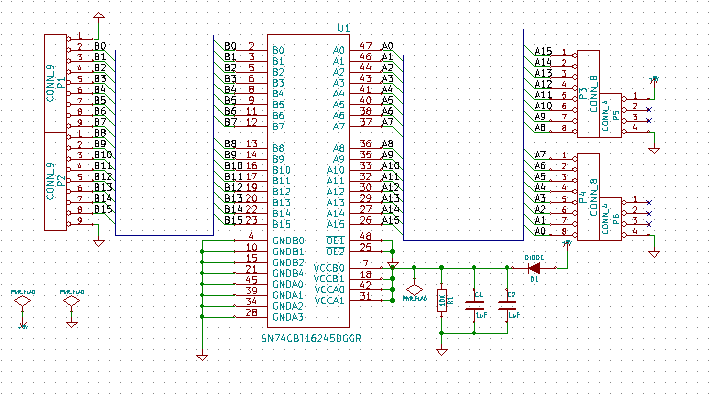Select the connector P2 CONN_9 body
Image resolution: width=710 pixels, height=398 pixels.
point(55,182)
